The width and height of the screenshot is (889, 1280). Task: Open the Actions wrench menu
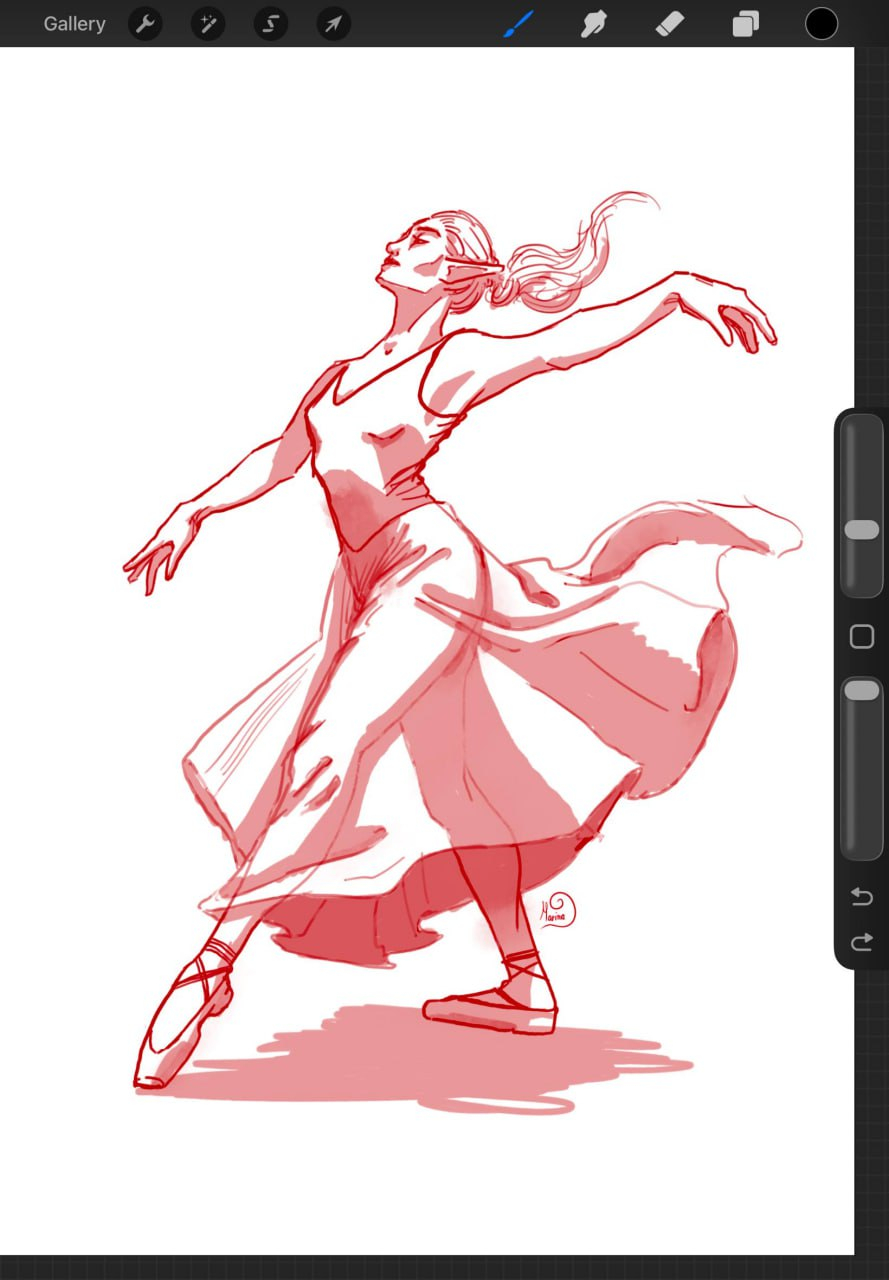[x=146, y=24]
